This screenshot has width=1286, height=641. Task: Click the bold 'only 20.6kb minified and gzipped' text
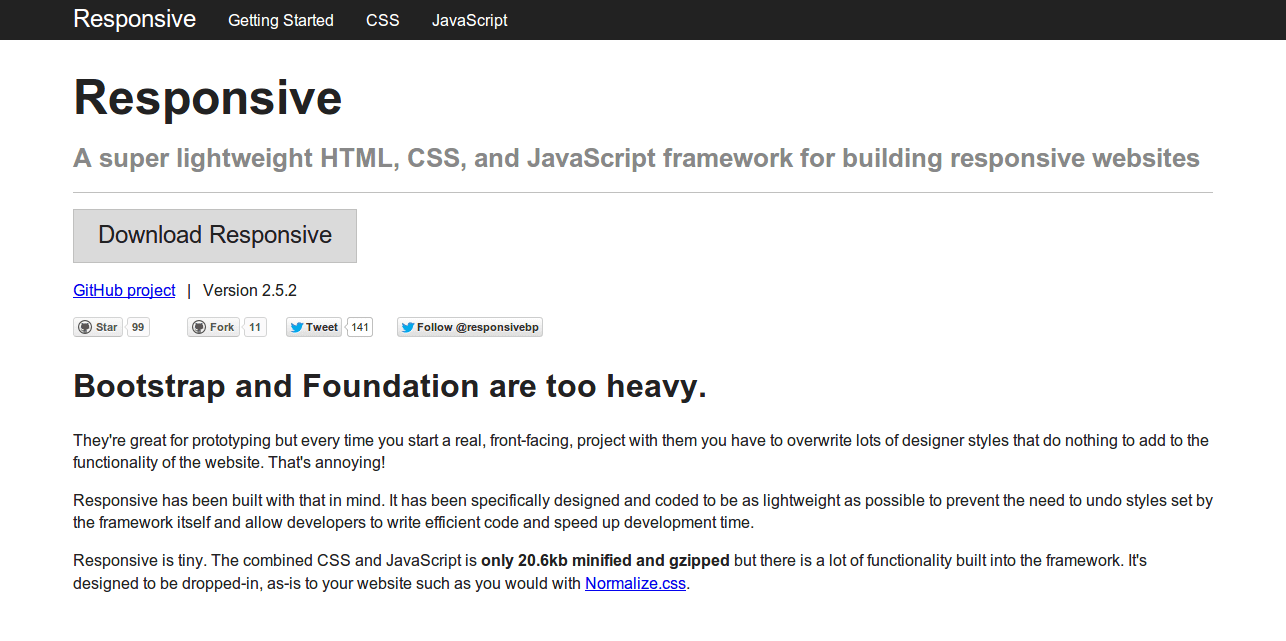[x=605, y=560]
